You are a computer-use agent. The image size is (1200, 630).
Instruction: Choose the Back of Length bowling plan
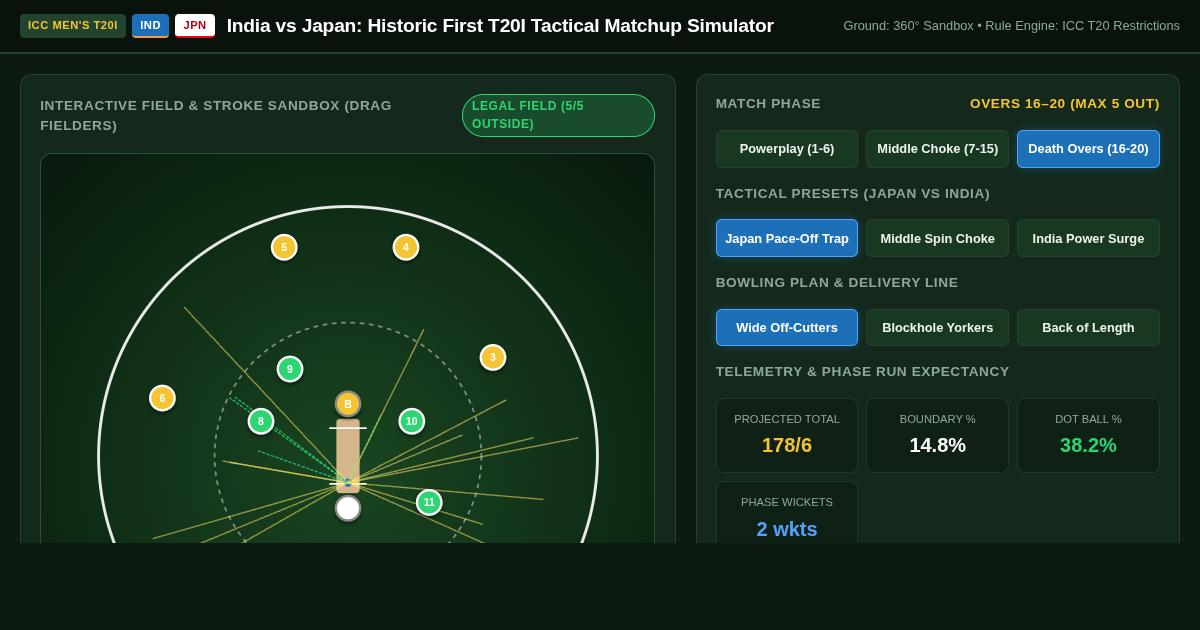1088,327
